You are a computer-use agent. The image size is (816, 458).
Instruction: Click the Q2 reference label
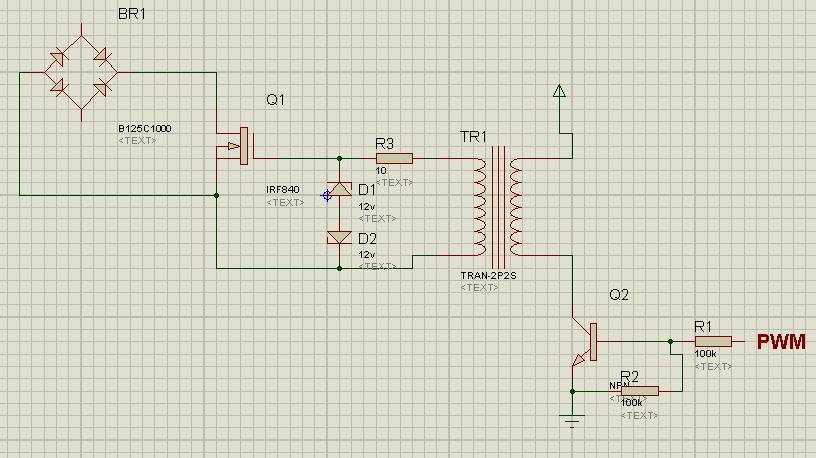tap(619, 295)
